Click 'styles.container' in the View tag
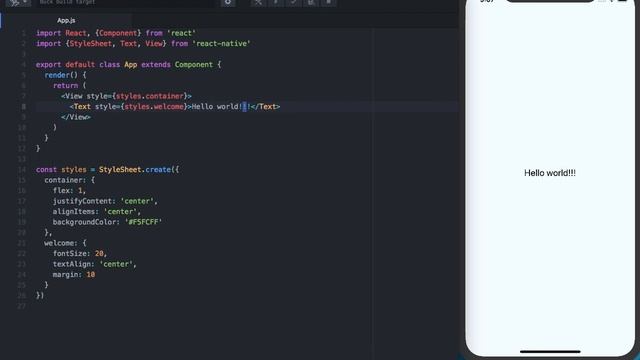 click(150, 96)
